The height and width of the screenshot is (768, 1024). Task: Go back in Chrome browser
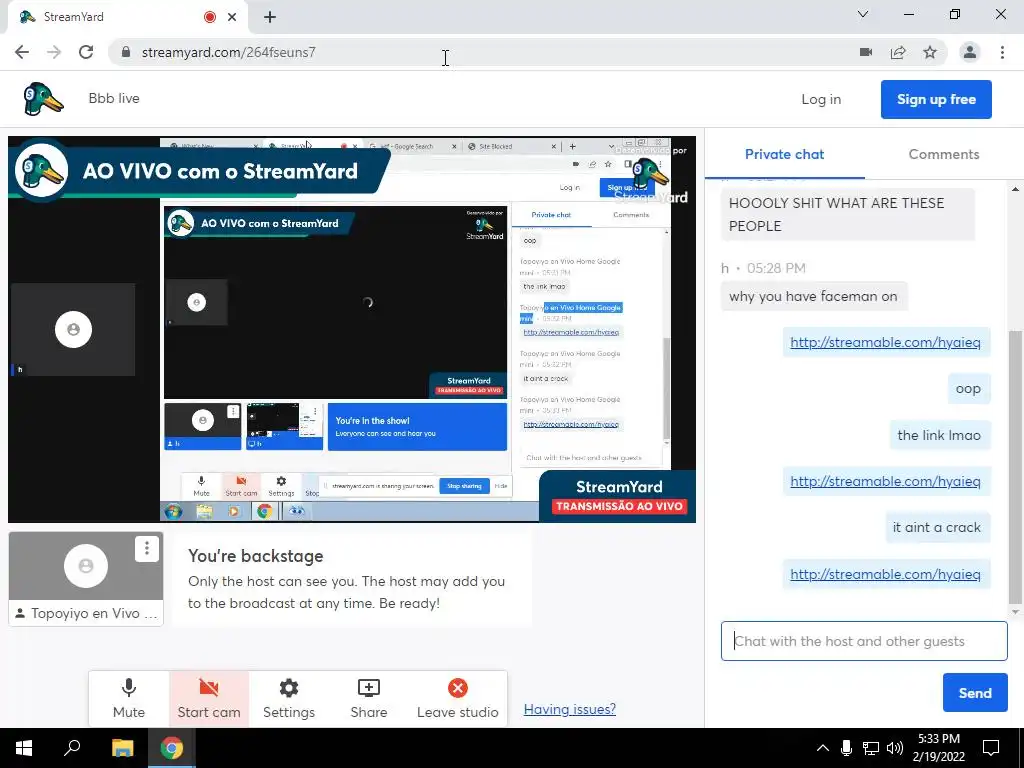(x=22, y=52)
